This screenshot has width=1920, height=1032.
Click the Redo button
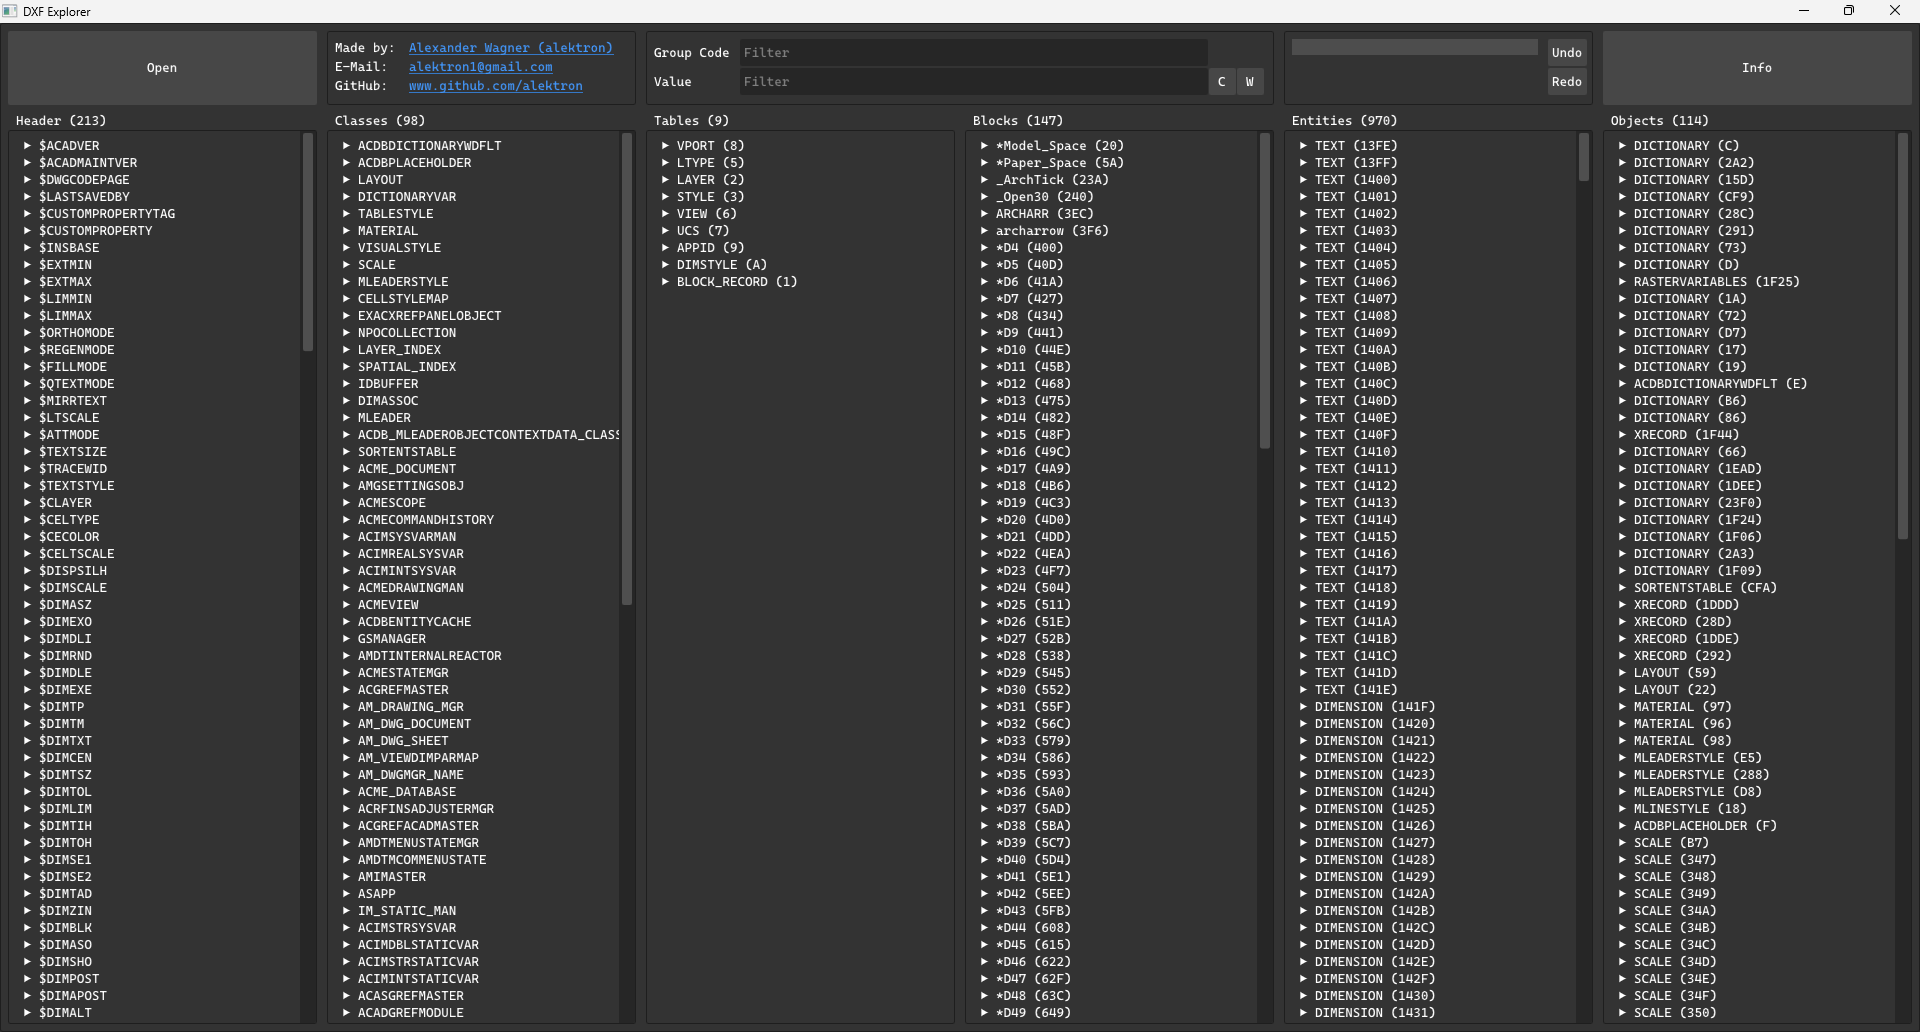coord(1566,82)
